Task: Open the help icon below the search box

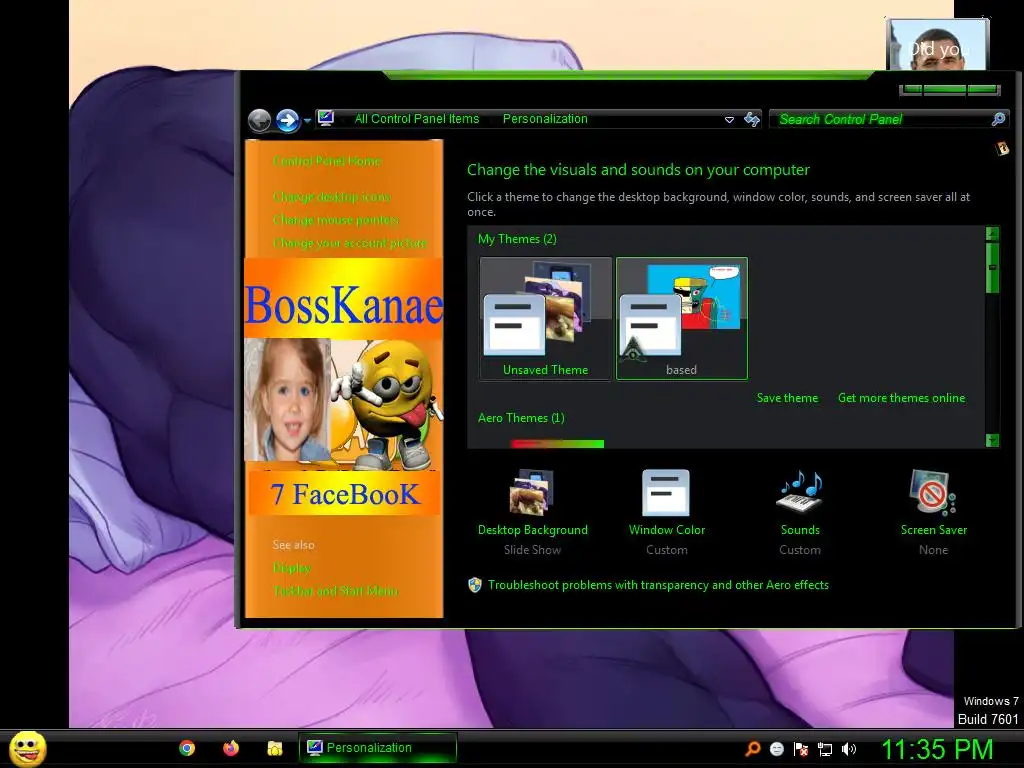Action: [1002, 149]
